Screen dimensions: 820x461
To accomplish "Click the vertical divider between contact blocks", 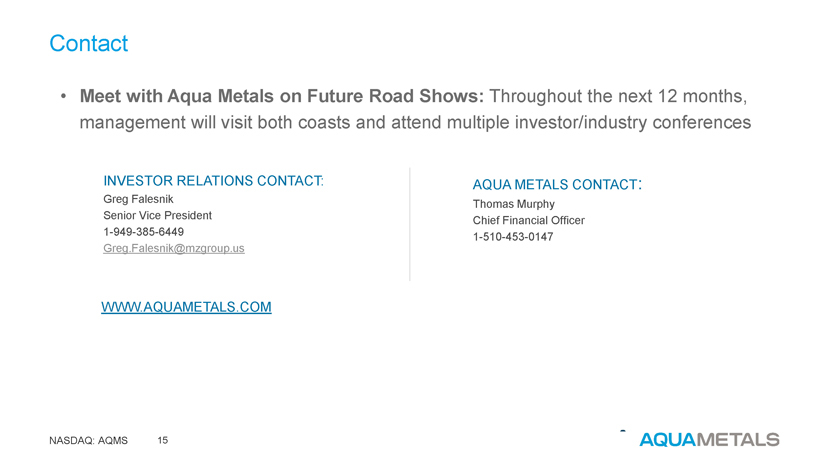I will click(410, 224).
